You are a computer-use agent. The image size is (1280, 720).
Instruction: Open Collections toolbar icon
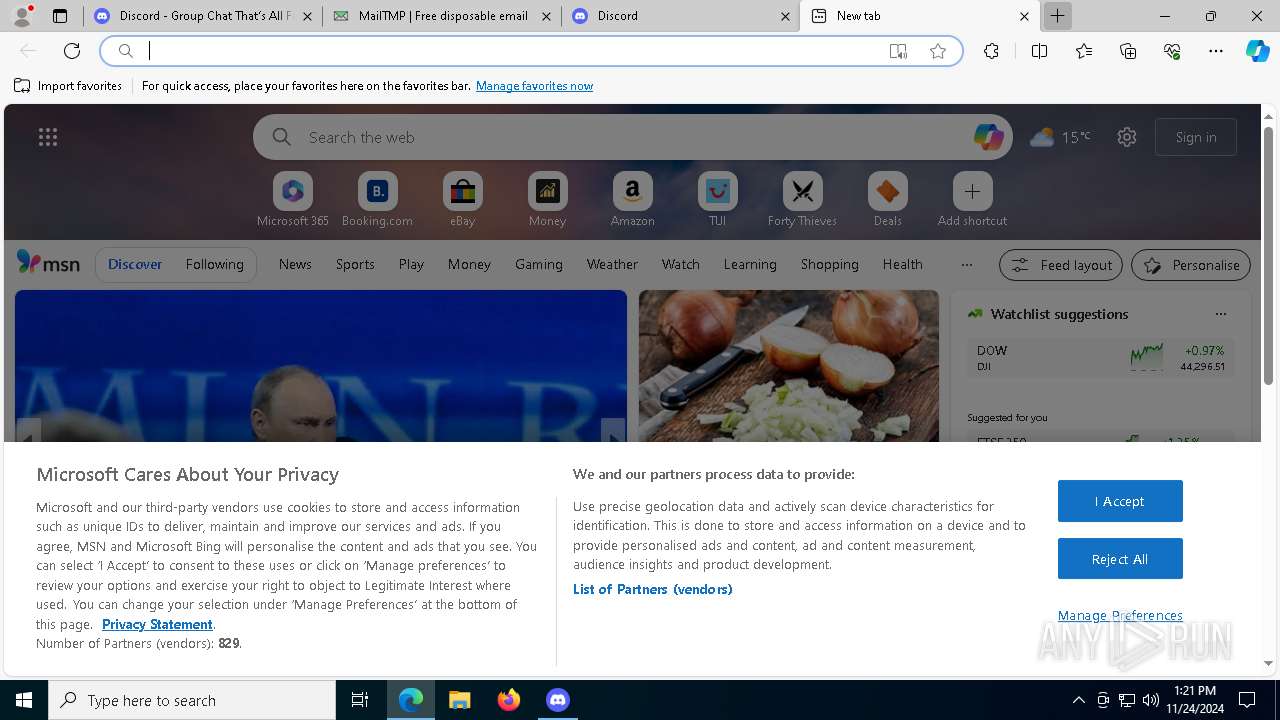click(x=1128, y=51)
